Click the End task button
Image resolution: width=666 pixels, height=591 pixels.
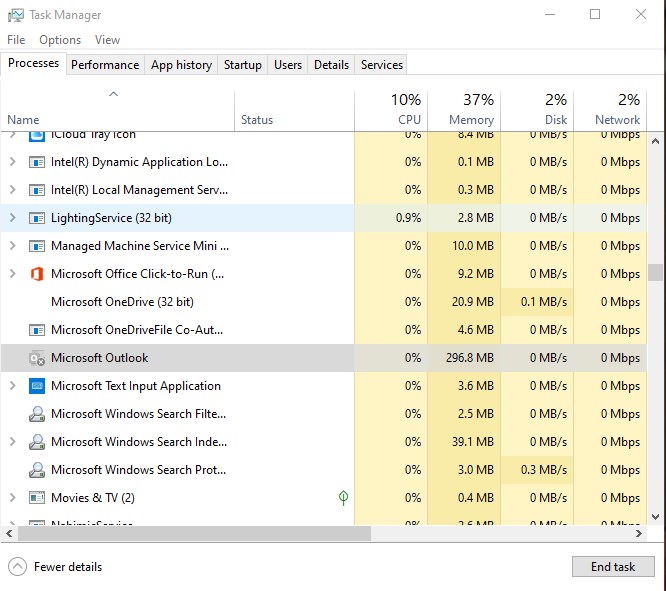point(613,567)
